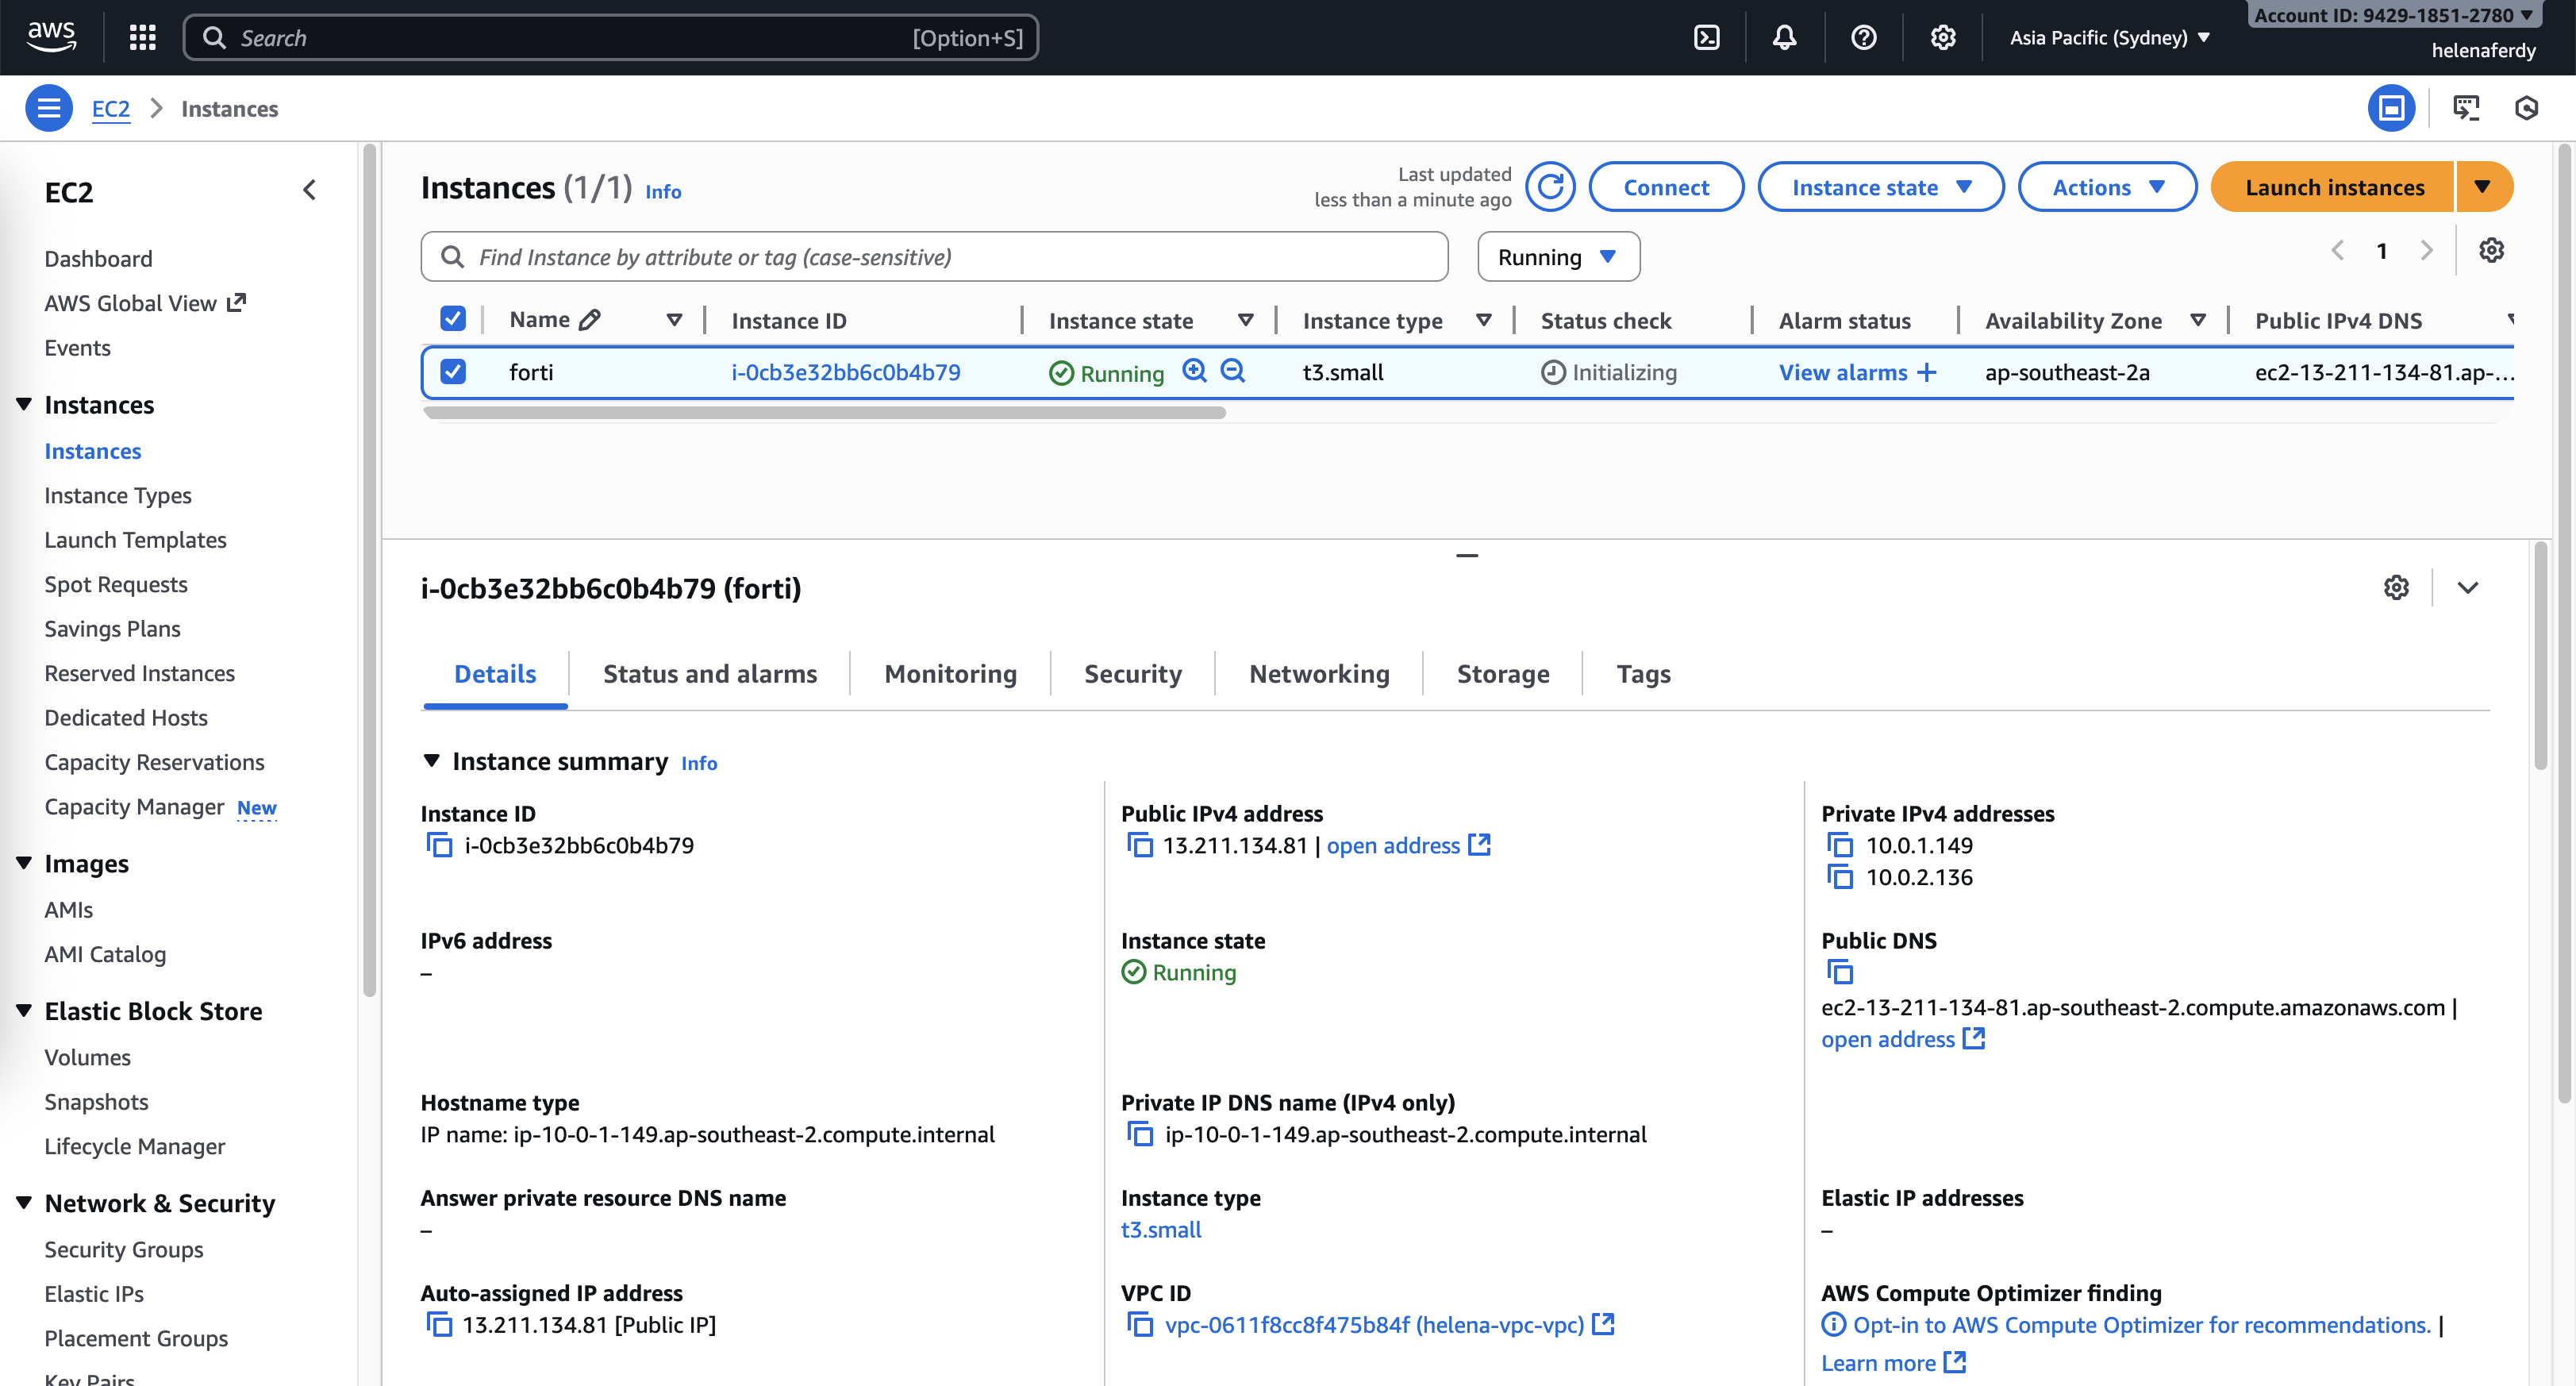Open the AWS CloudShell icon
This screenshot has height=1386, width=2576.
click(x=1706, y=37)
